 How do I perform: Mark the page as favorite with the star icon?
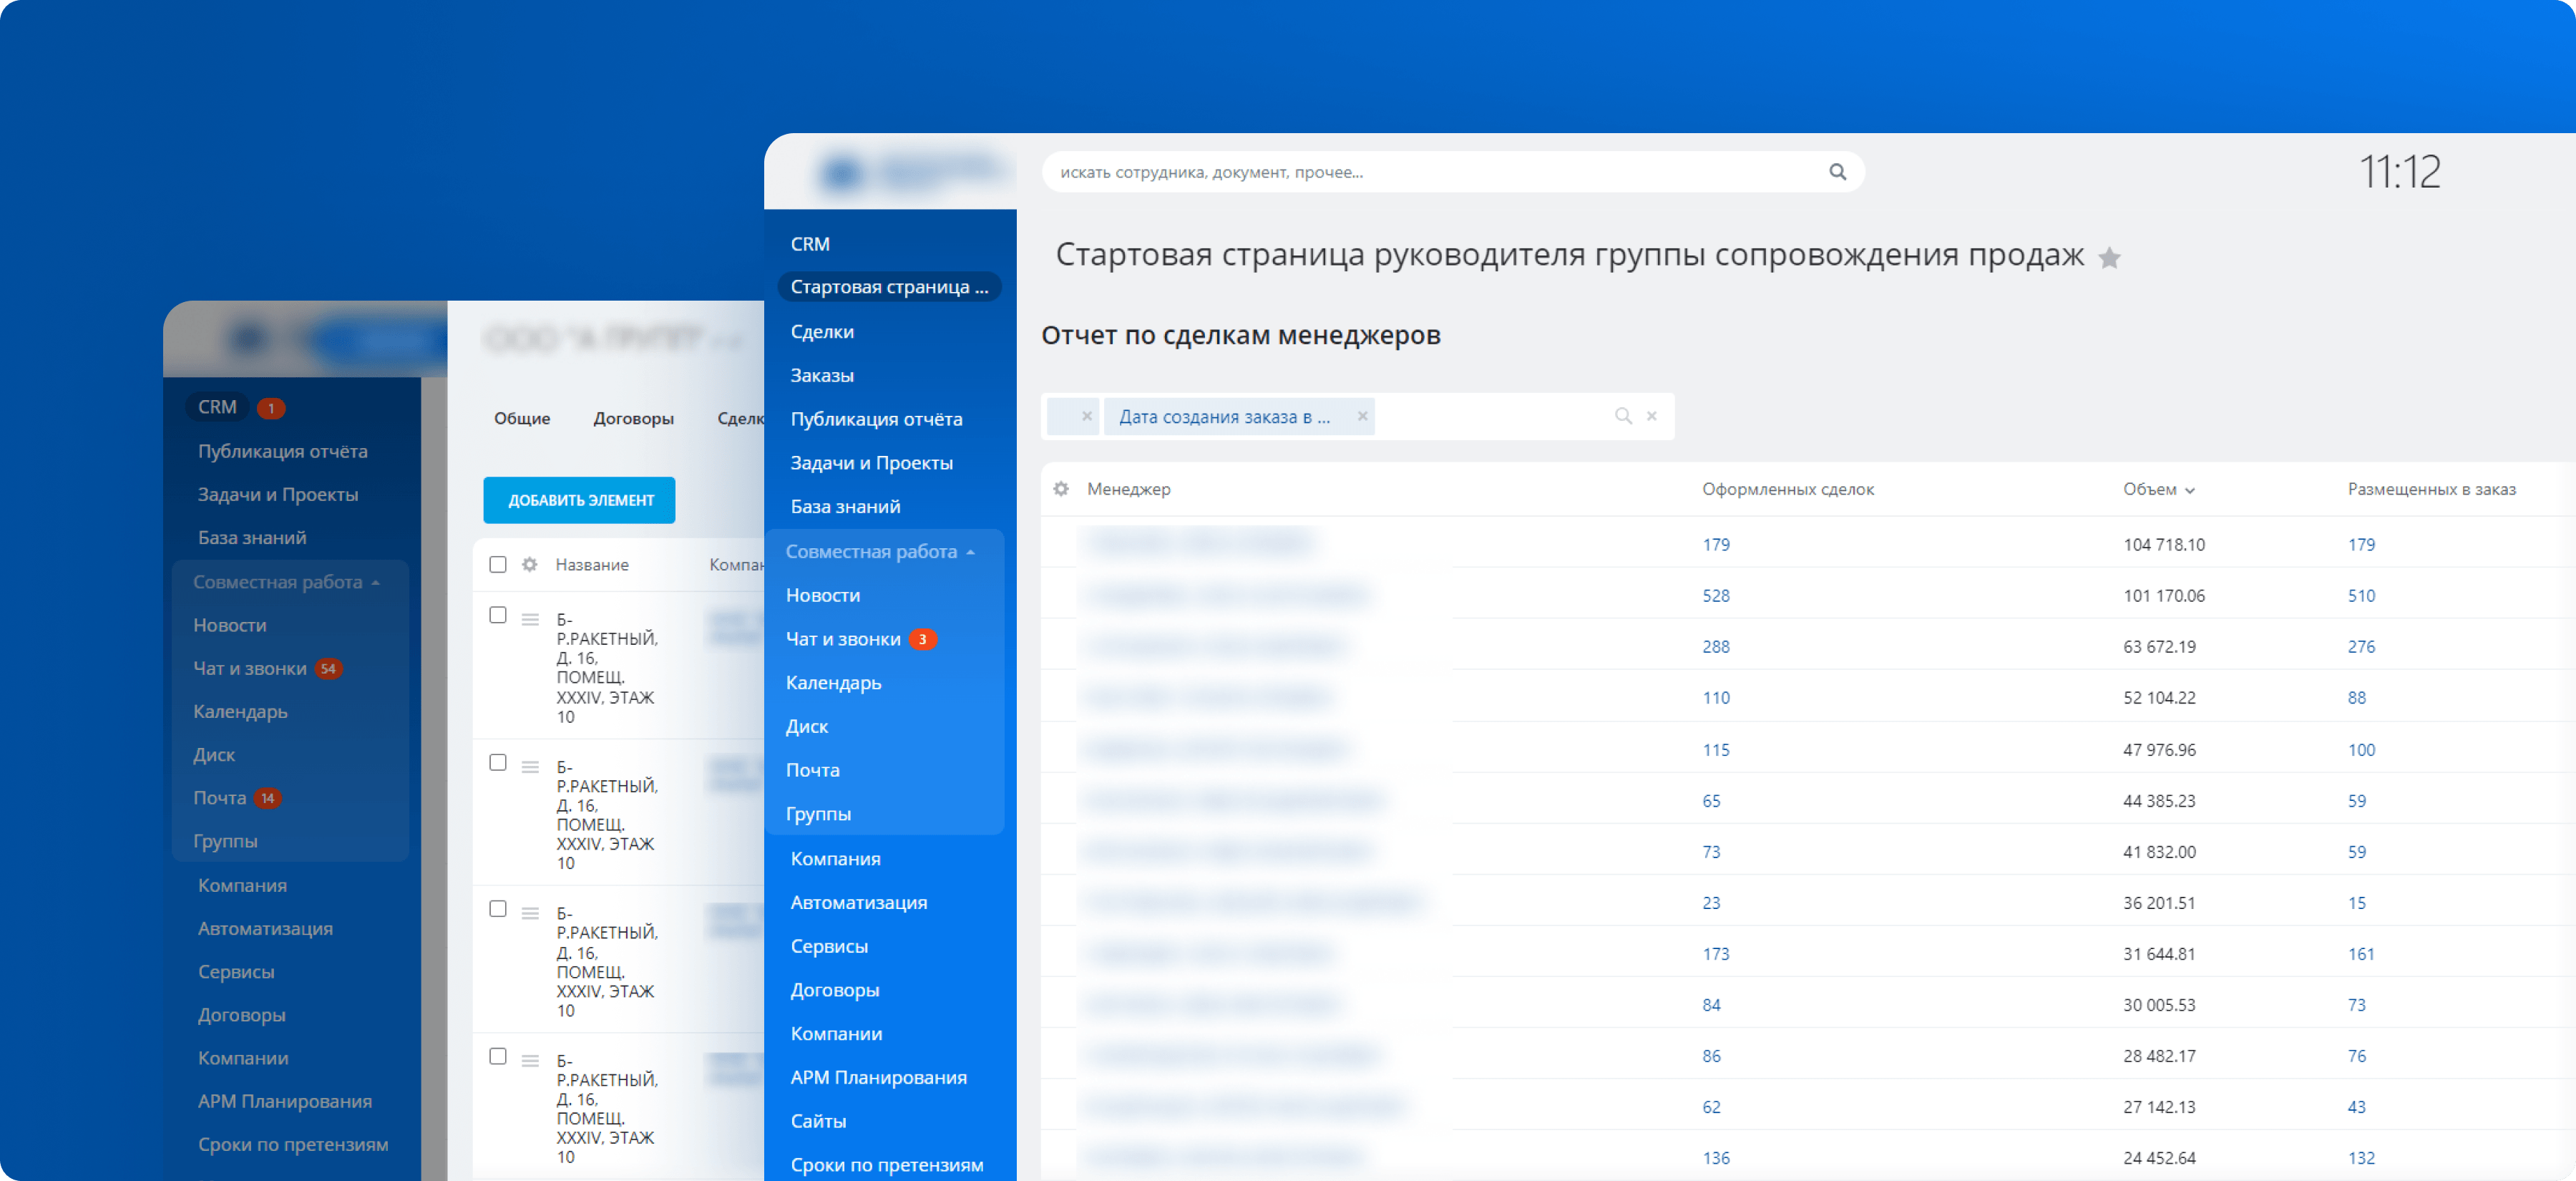pos(2109,258)
